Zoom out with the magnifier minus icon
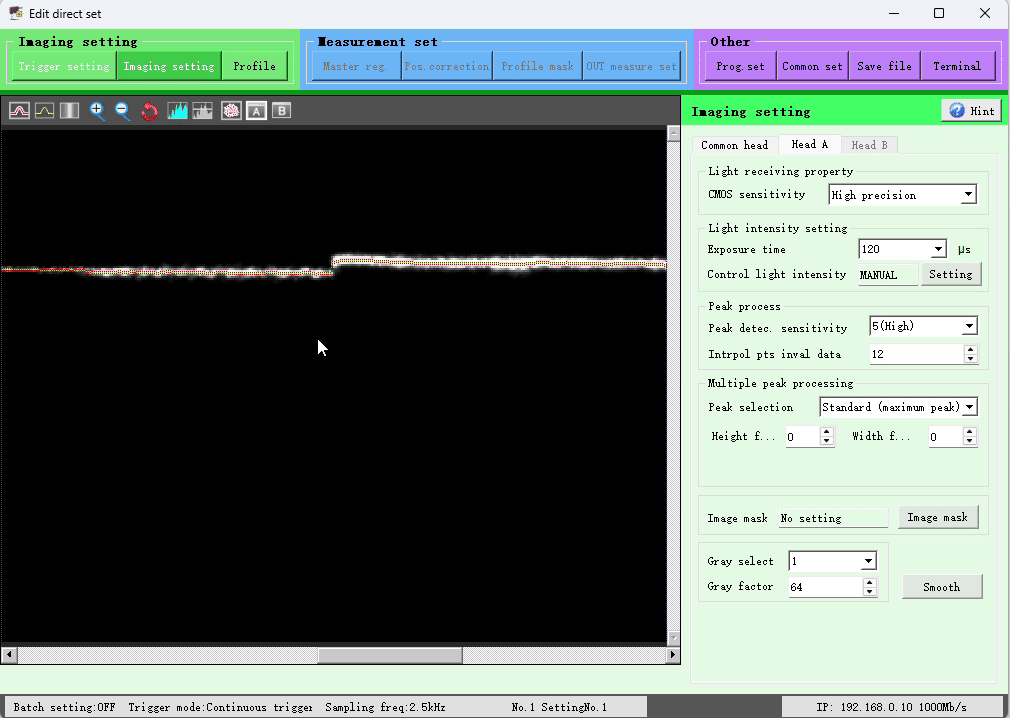Viewport: 1010px width, 718px height. point(122,111)
